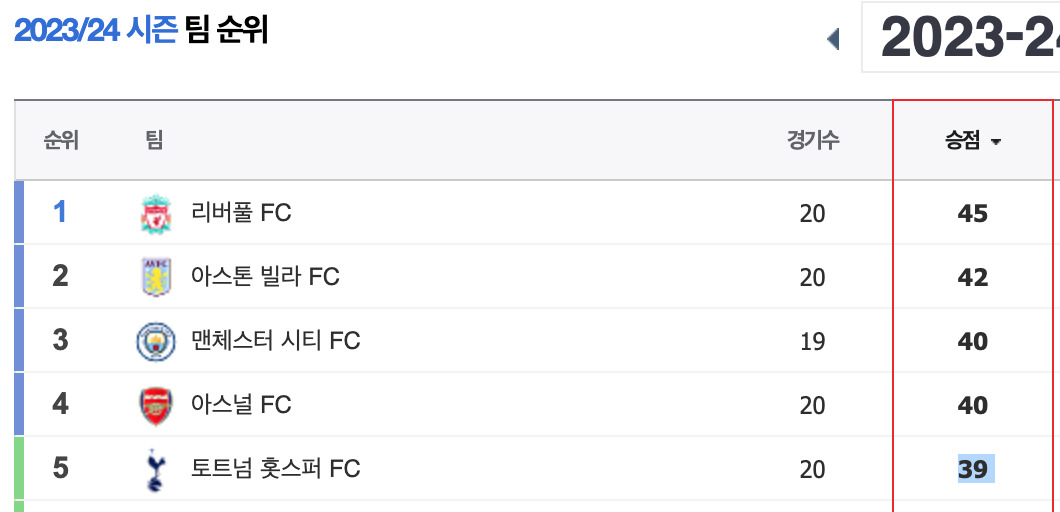1060x512 pixels.
Task: Sort the table by 승점 column
Action: click(x=963, y=141)
